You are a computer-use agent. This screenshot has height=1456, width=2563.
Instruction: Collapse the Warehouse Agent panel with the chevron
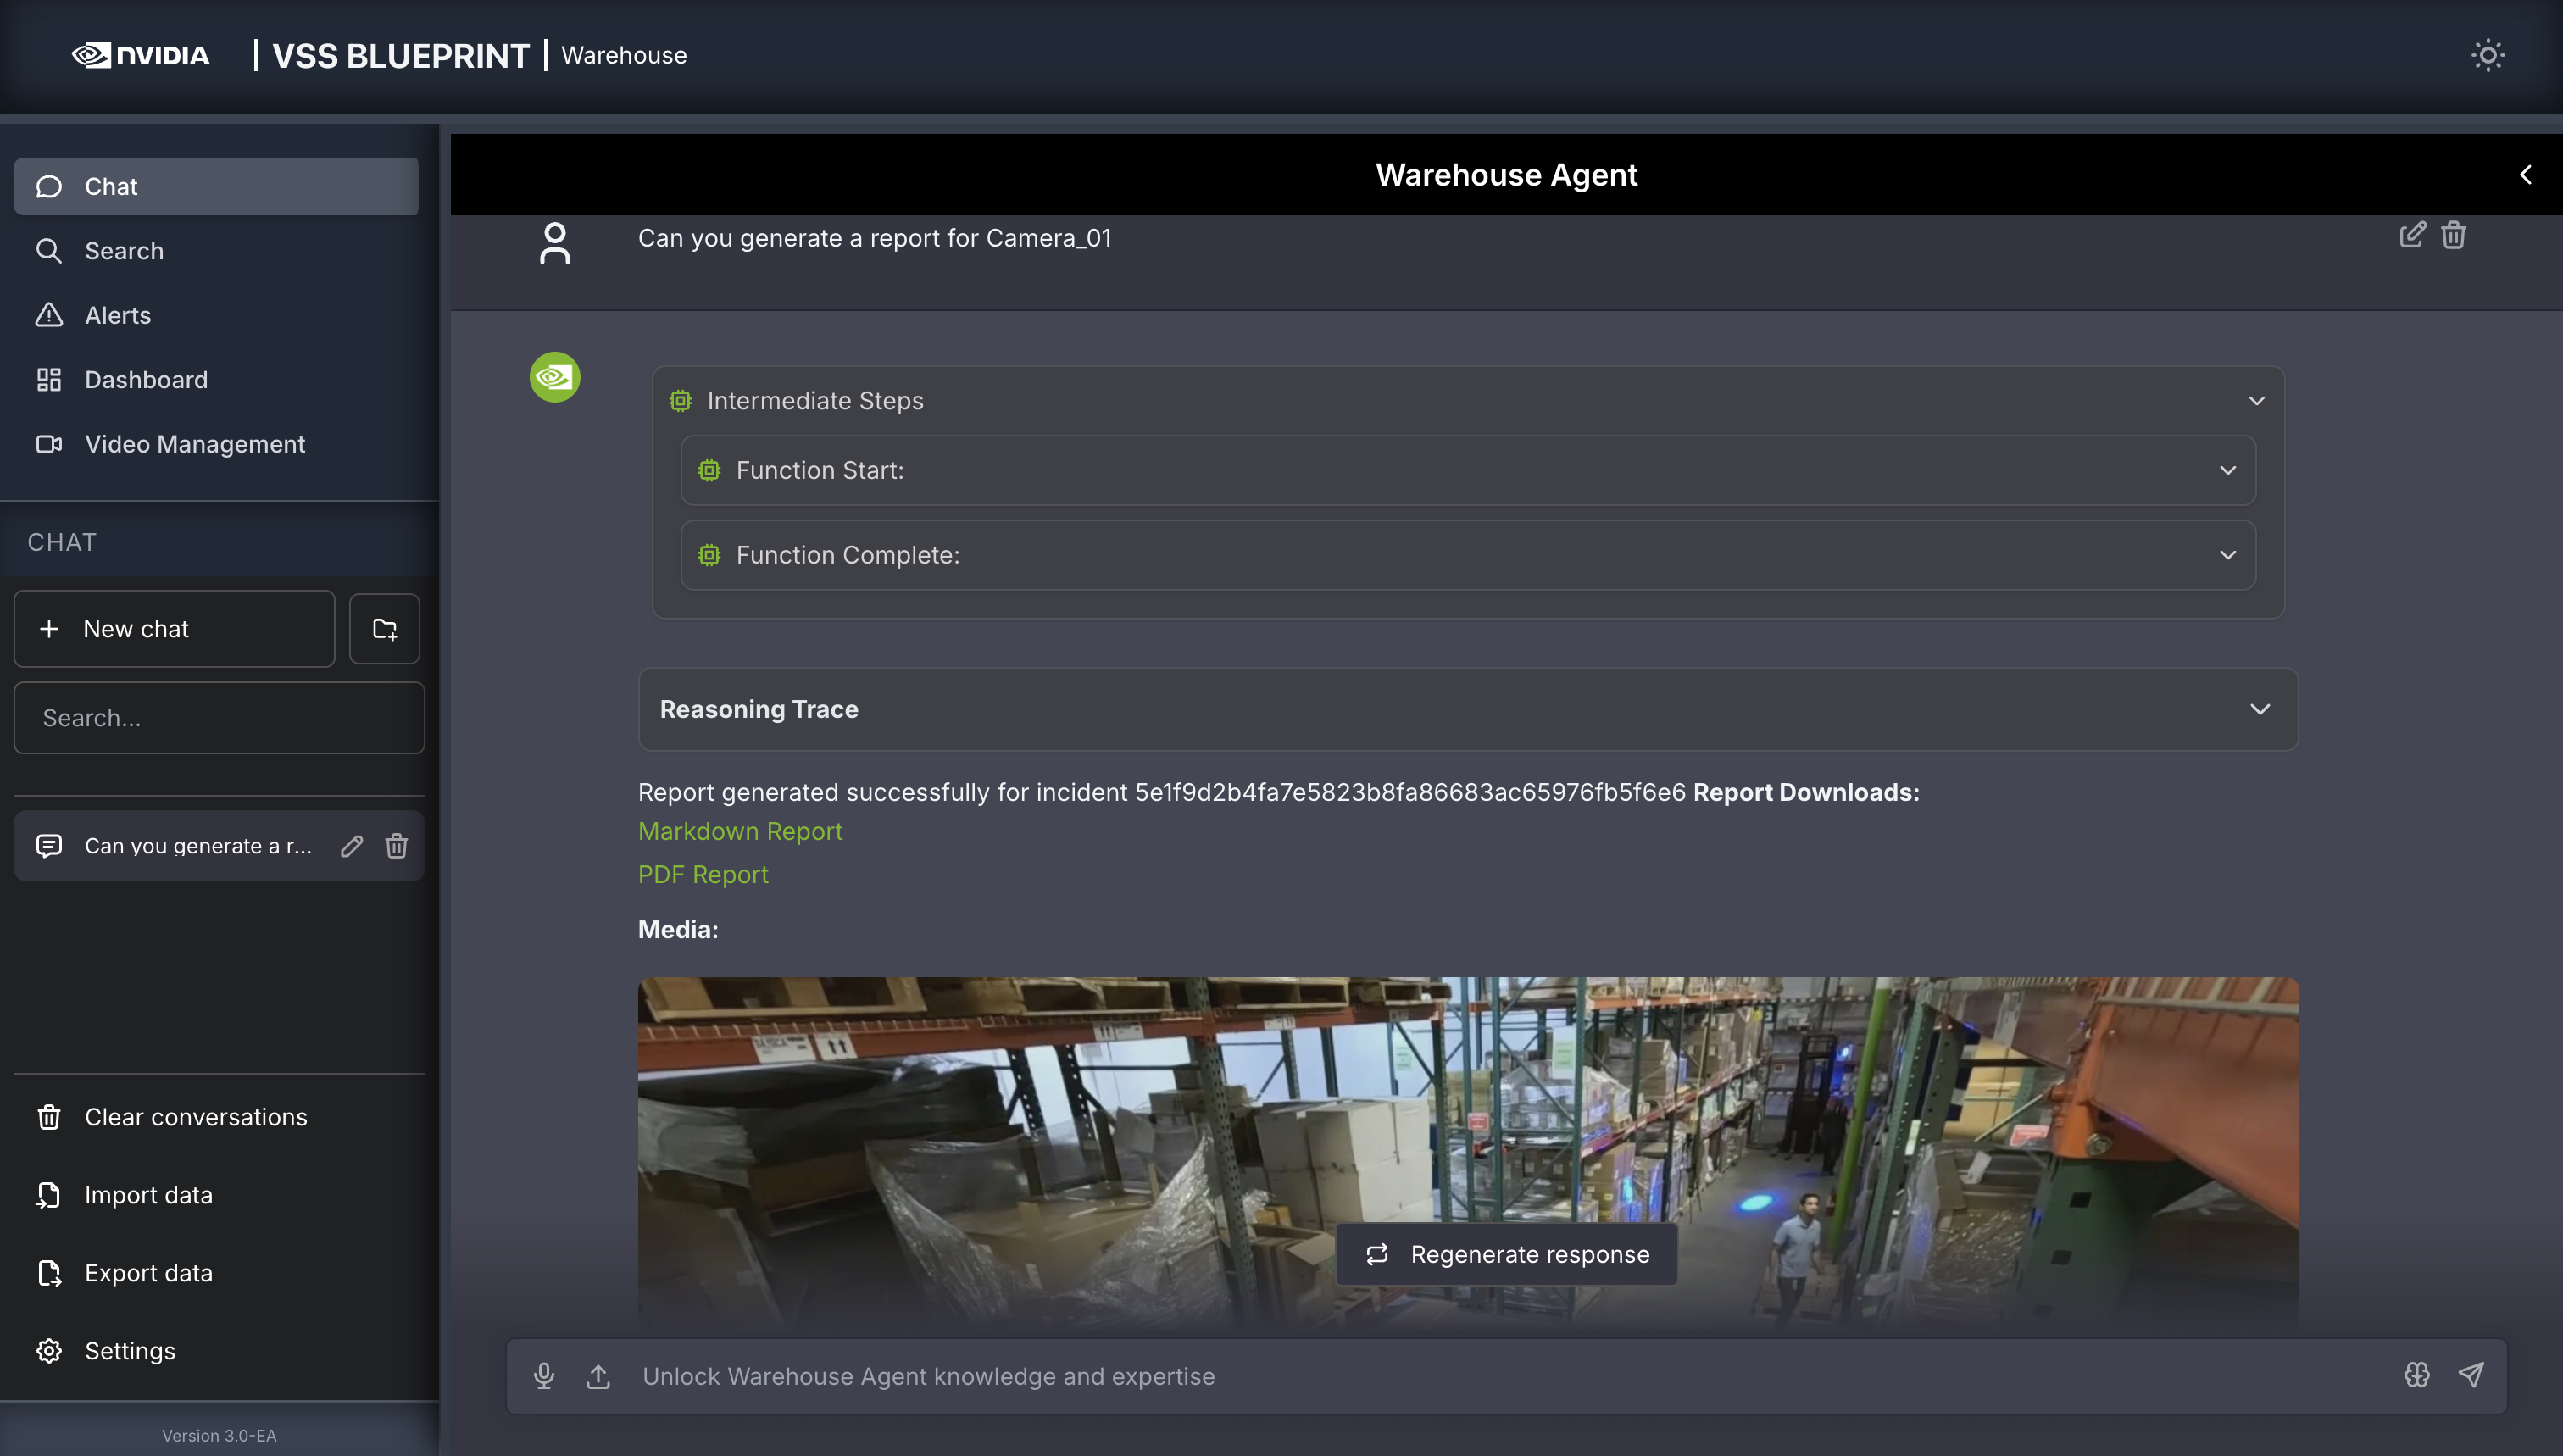pos(2525,174)
